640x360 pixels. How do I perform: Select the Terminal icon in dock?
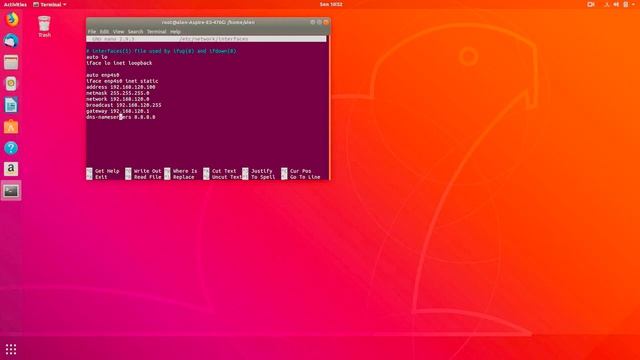pyautogui.click(x=11, y=191)
